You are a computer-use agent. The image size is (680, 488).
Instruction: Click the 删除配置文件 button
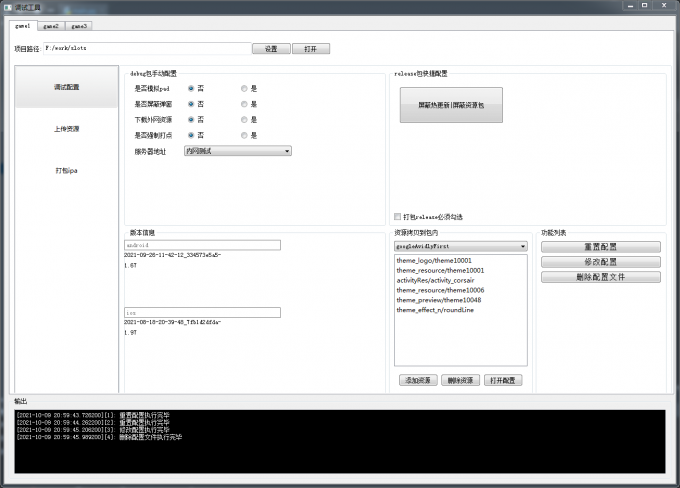(x=601, y=277)
